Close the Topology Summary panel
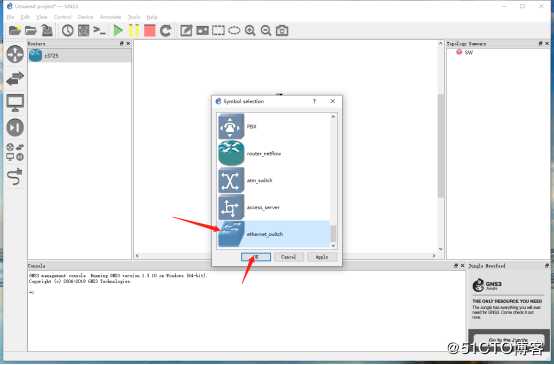Viewport: 554px width, 365px height. coord(547,43)
